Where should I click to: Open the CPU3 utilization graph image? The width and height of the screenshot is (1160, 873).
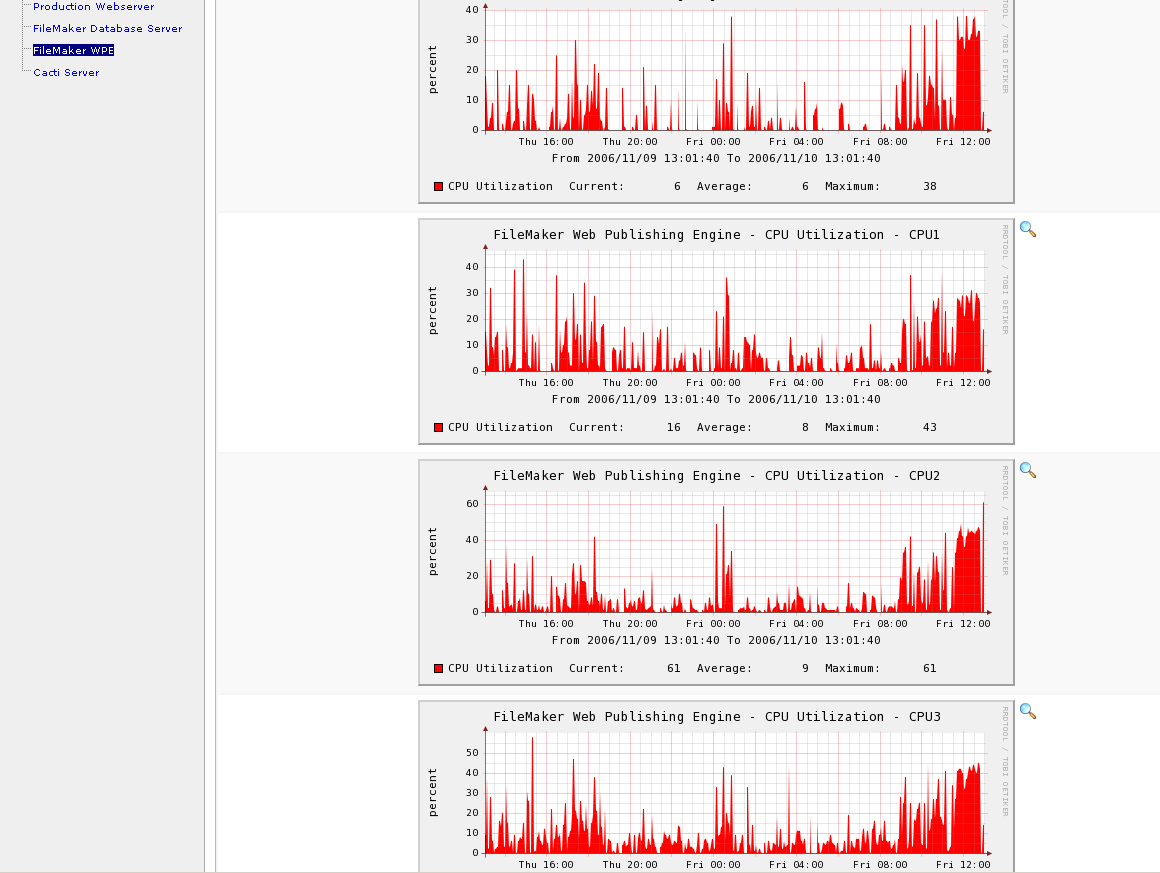(x=716, y=786)
